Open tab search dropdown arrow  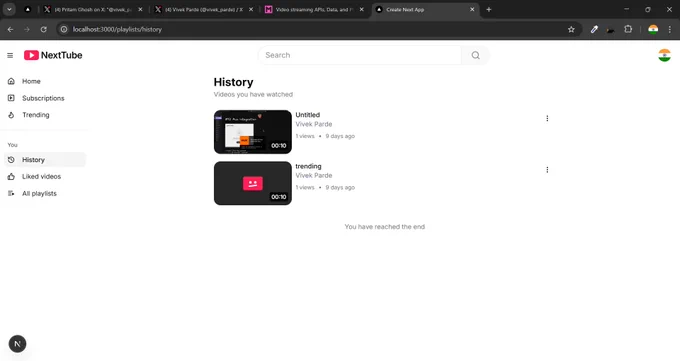(9, 9)
